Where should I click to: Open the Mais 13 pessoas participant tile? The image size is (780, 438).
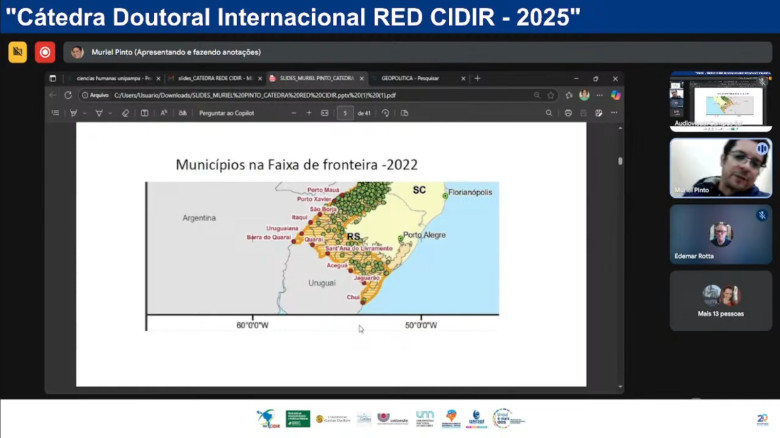[x=720, y=300]
